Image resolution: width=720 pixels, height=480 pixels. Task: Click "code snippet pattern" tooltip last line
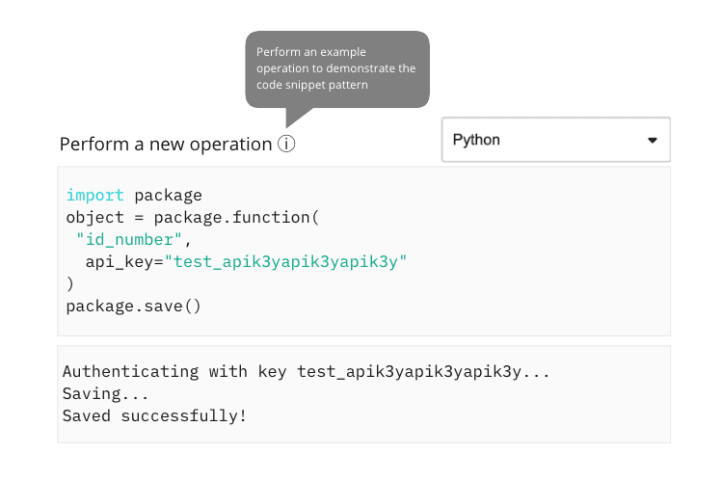pyautogui.click(x=312, y=85)
